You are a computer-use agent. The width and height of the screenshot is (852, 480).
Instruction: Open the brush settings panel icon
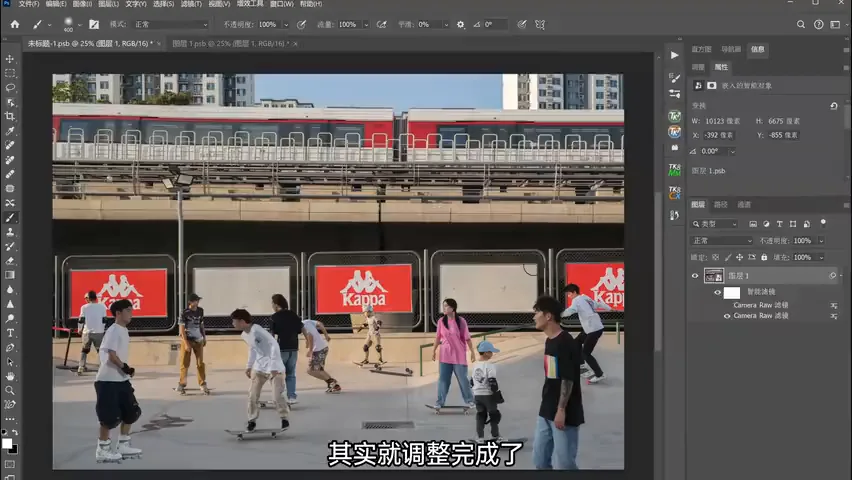coord(94,24)
